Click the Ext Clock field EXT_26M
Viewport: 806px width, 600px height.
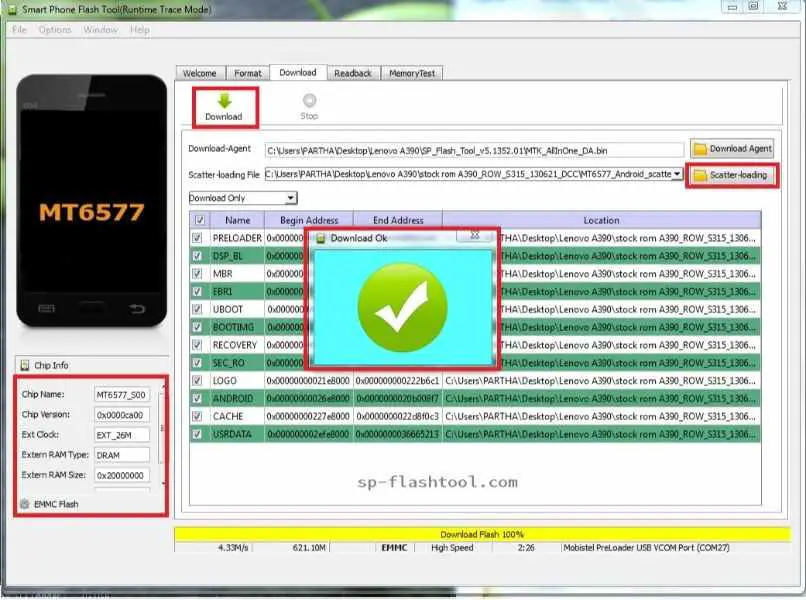122,435
